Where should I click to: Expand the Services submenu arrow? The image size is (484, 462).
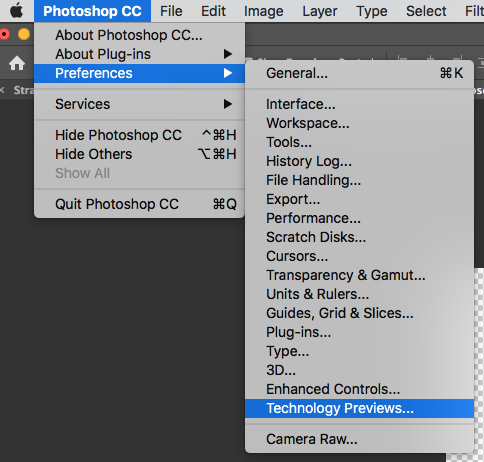click(228, 104)
